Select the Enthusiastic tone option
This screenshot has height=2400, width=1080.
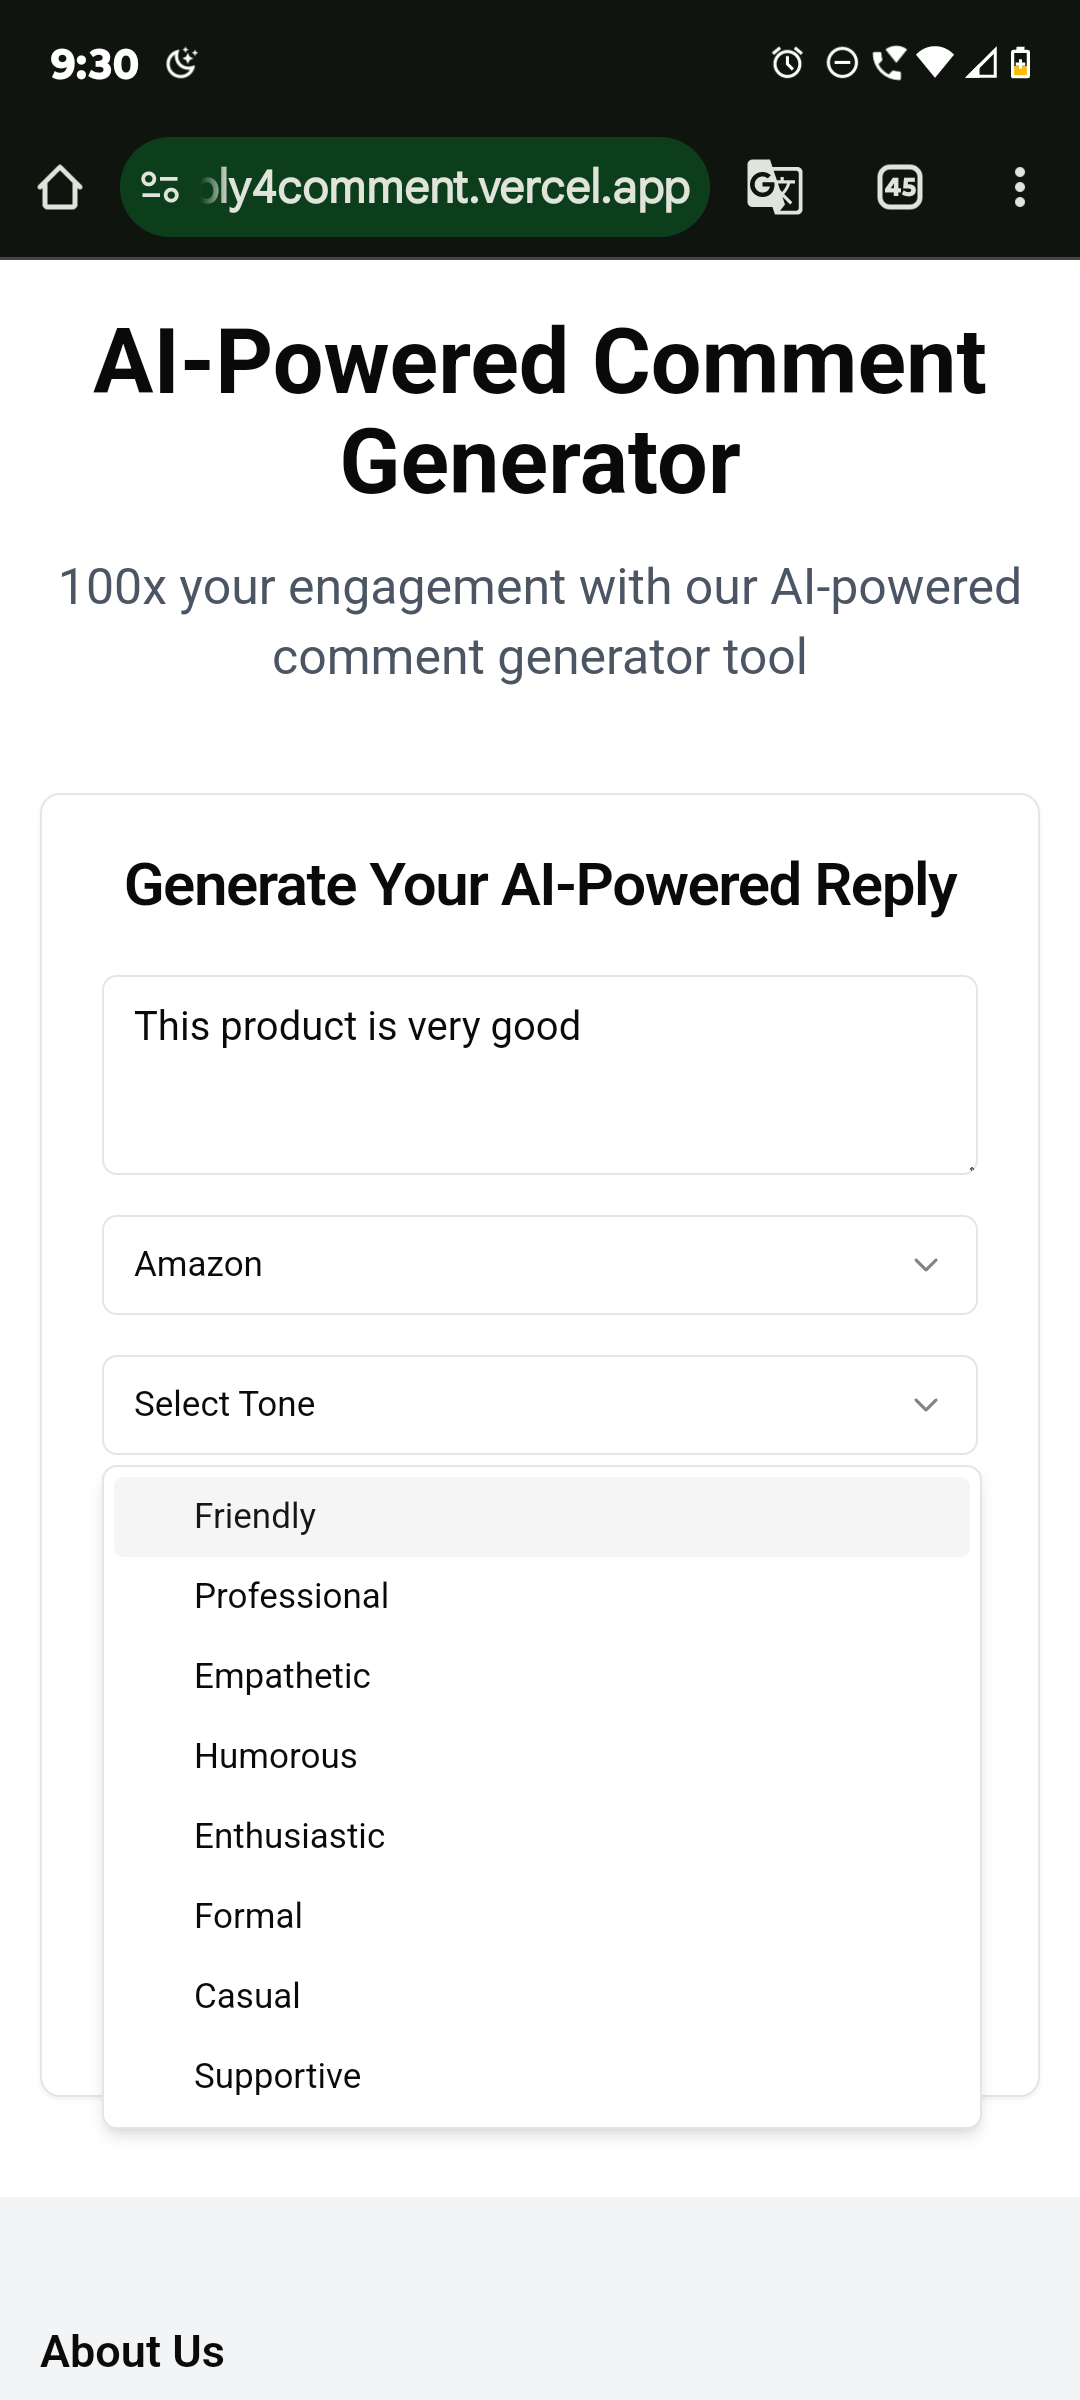pyautogui.click(x=542, y=1836)
